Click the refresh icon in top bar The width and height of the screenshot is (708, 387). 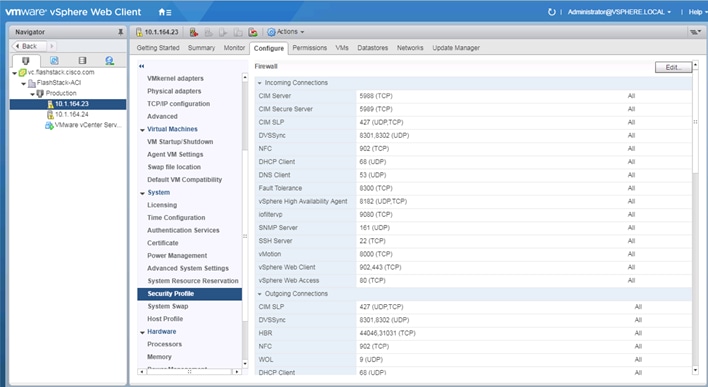coord(551,12)
